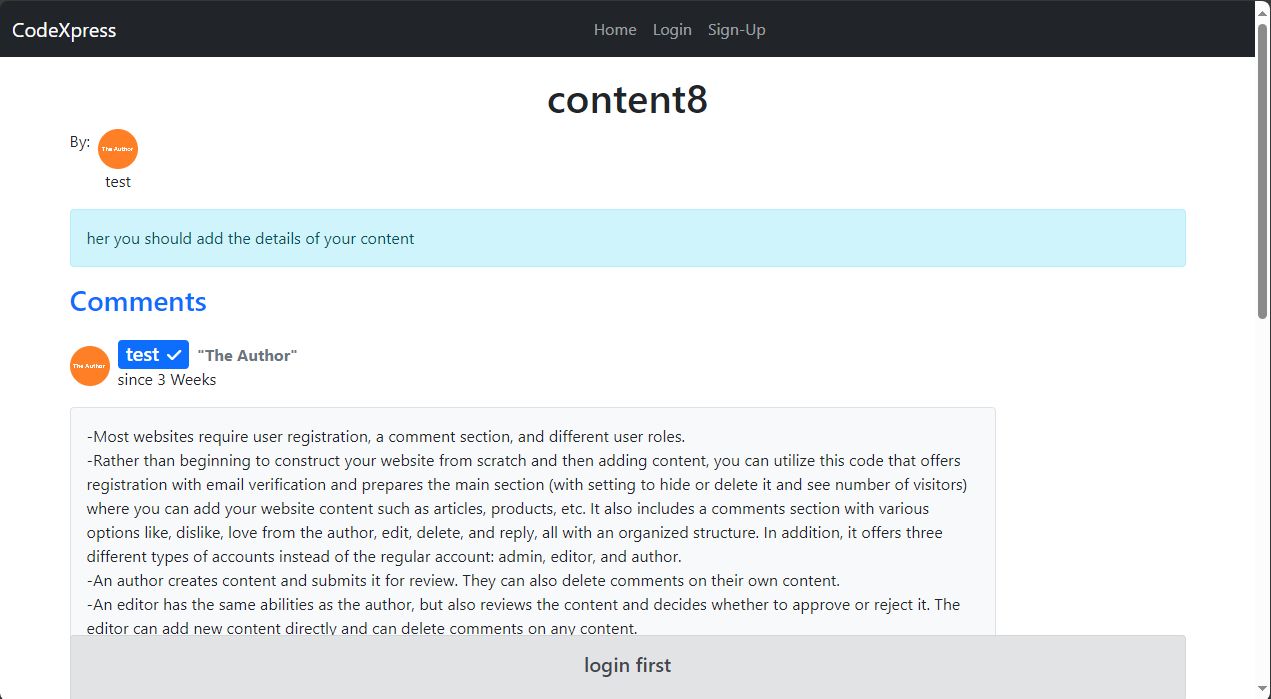Open the Sign-Up page
Image resolution: width=1271 pixels, height=699 pixels.
click(737, 30)
